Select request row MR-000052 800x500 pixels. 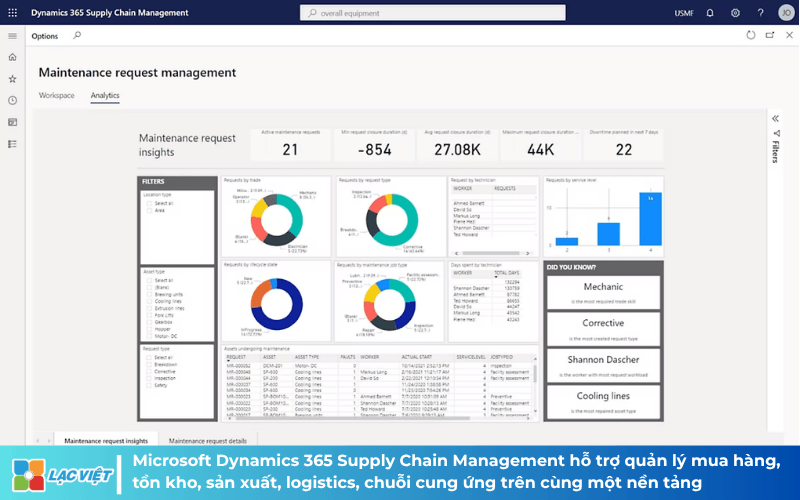(379, 366)
